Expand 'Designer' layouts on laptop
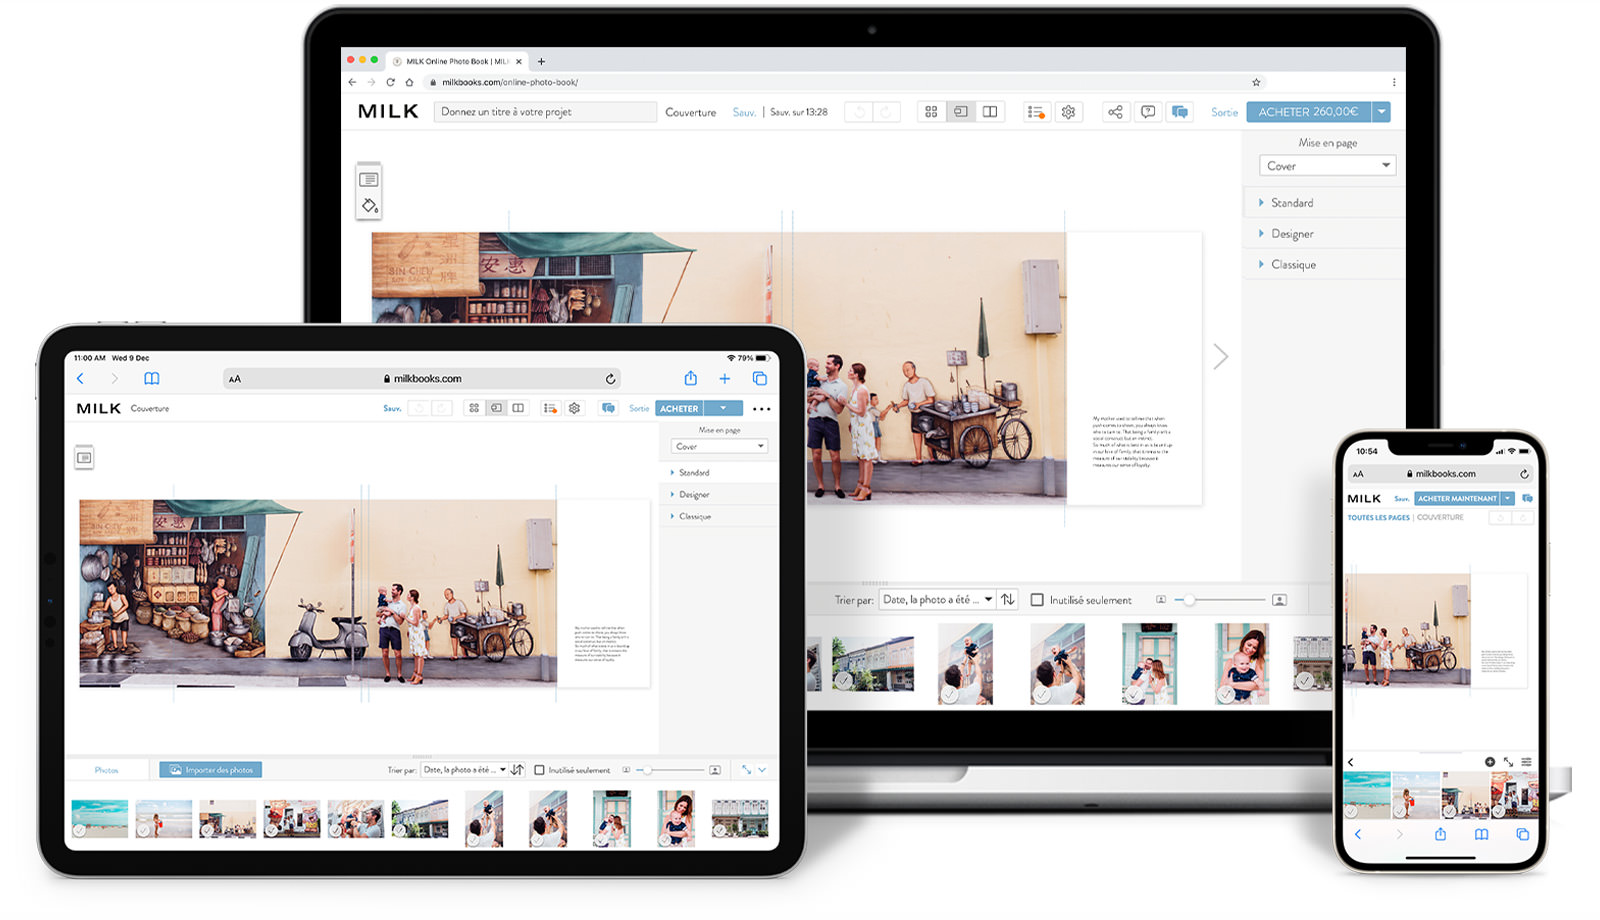The height and width of the screenshot is (920, 1600). click(x=1324, y=234)
